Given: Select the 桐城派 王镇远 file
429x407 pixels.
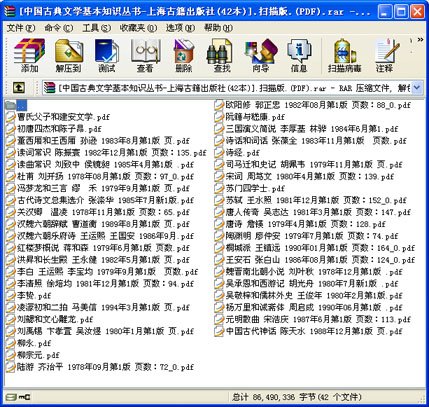Looking at the screenshot, I should coord(315,248).
